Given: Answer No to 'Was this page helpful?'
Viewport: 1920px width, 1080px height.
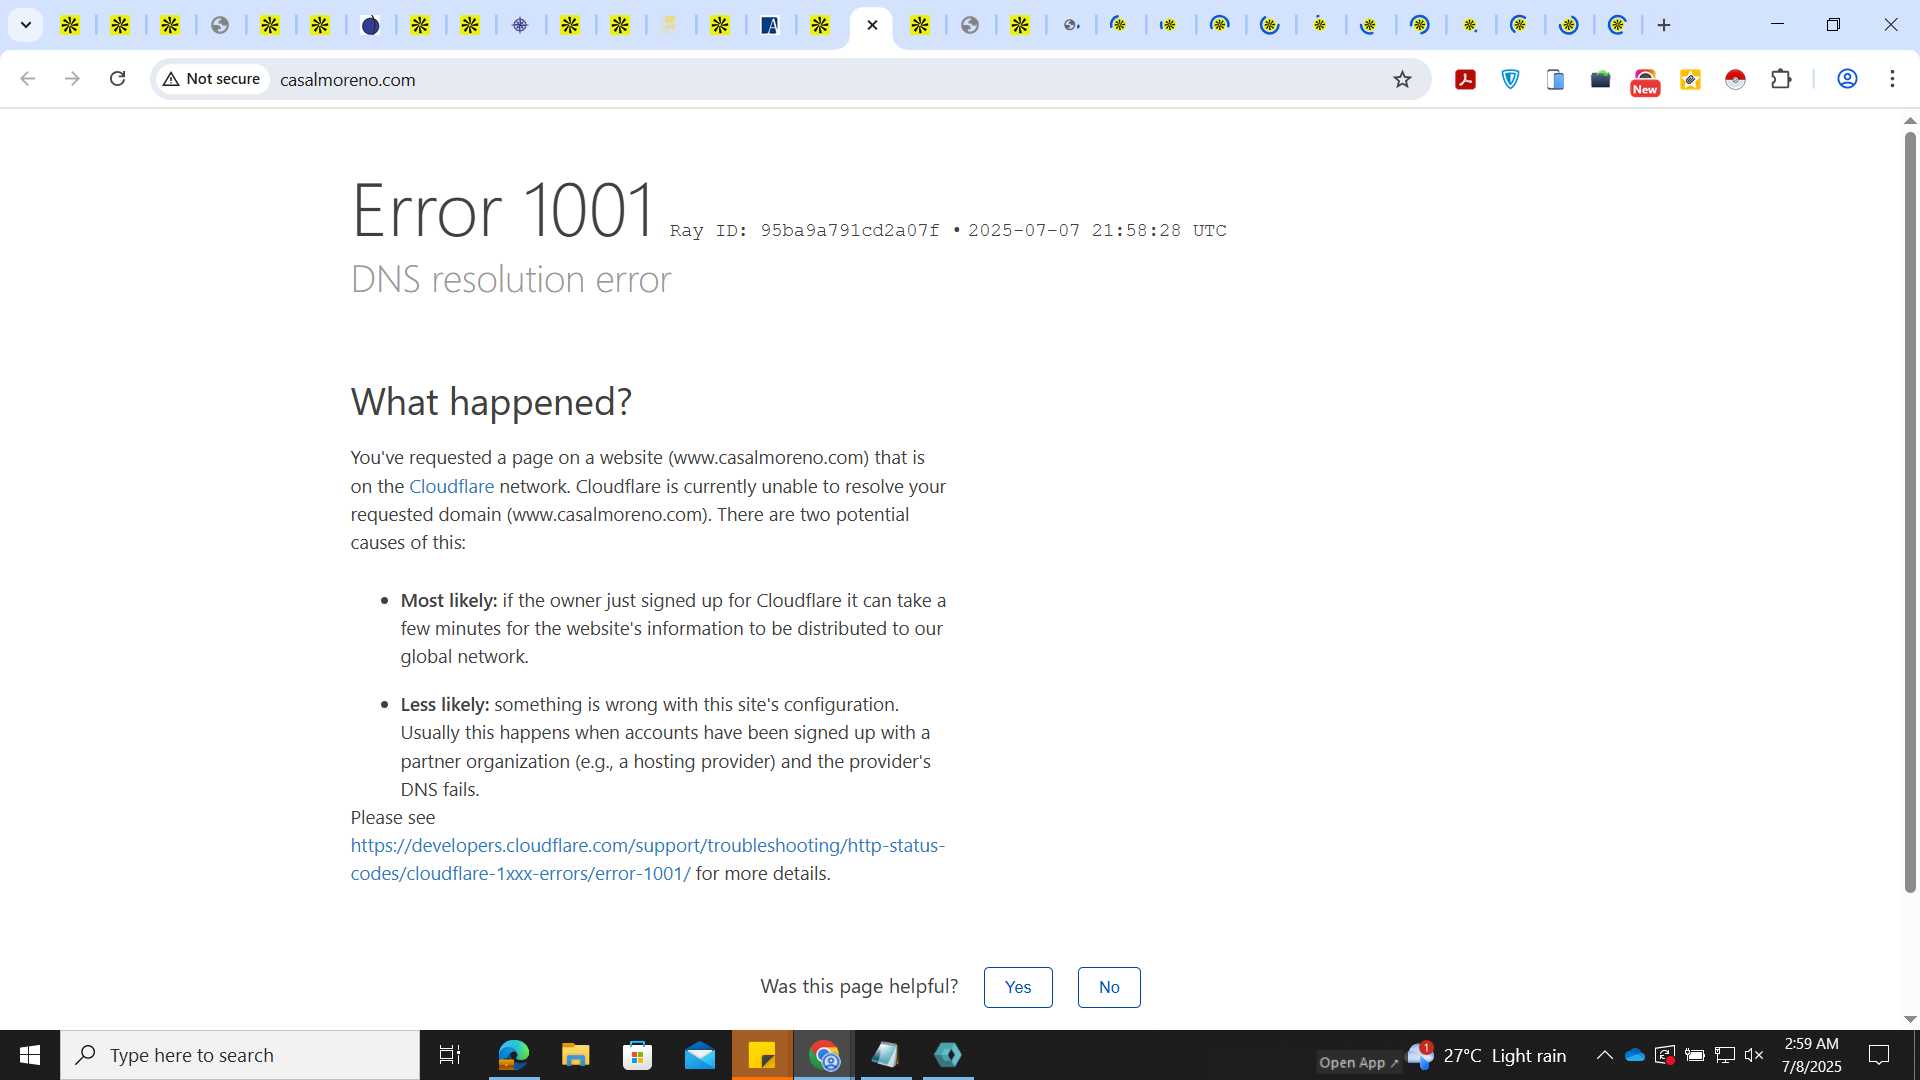Looking at the screenshot, I should click(1109, 987).
